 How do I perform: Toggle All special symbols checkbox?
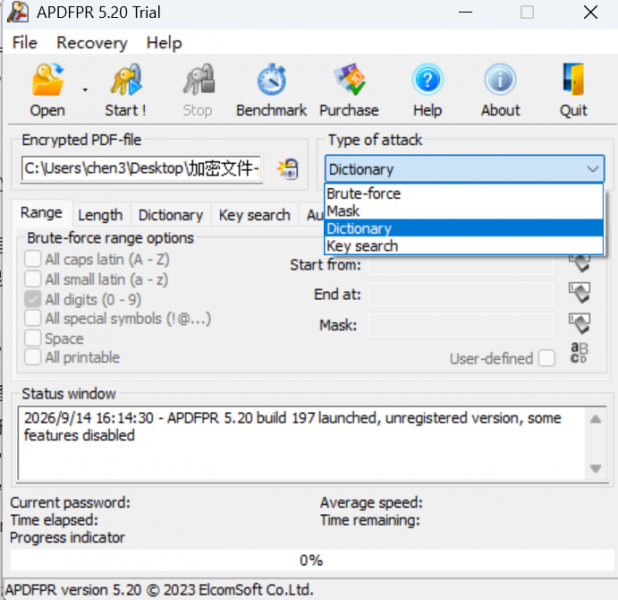(x=33, y=318)
